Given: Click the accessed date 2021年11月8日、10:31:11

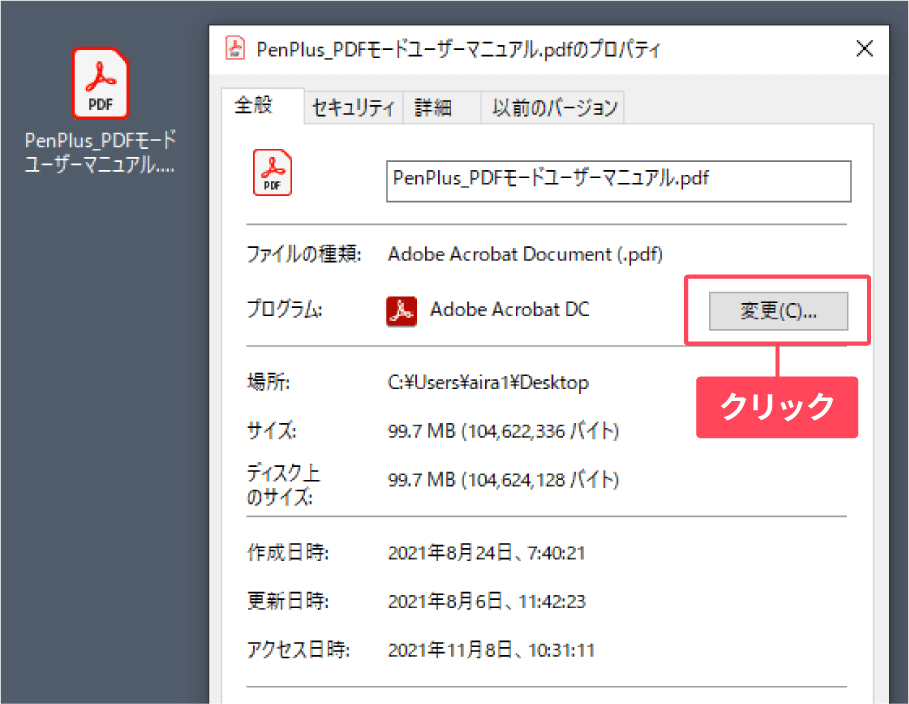Looking at the screenshot, I should pyautogui.click(x=491, y=650).
